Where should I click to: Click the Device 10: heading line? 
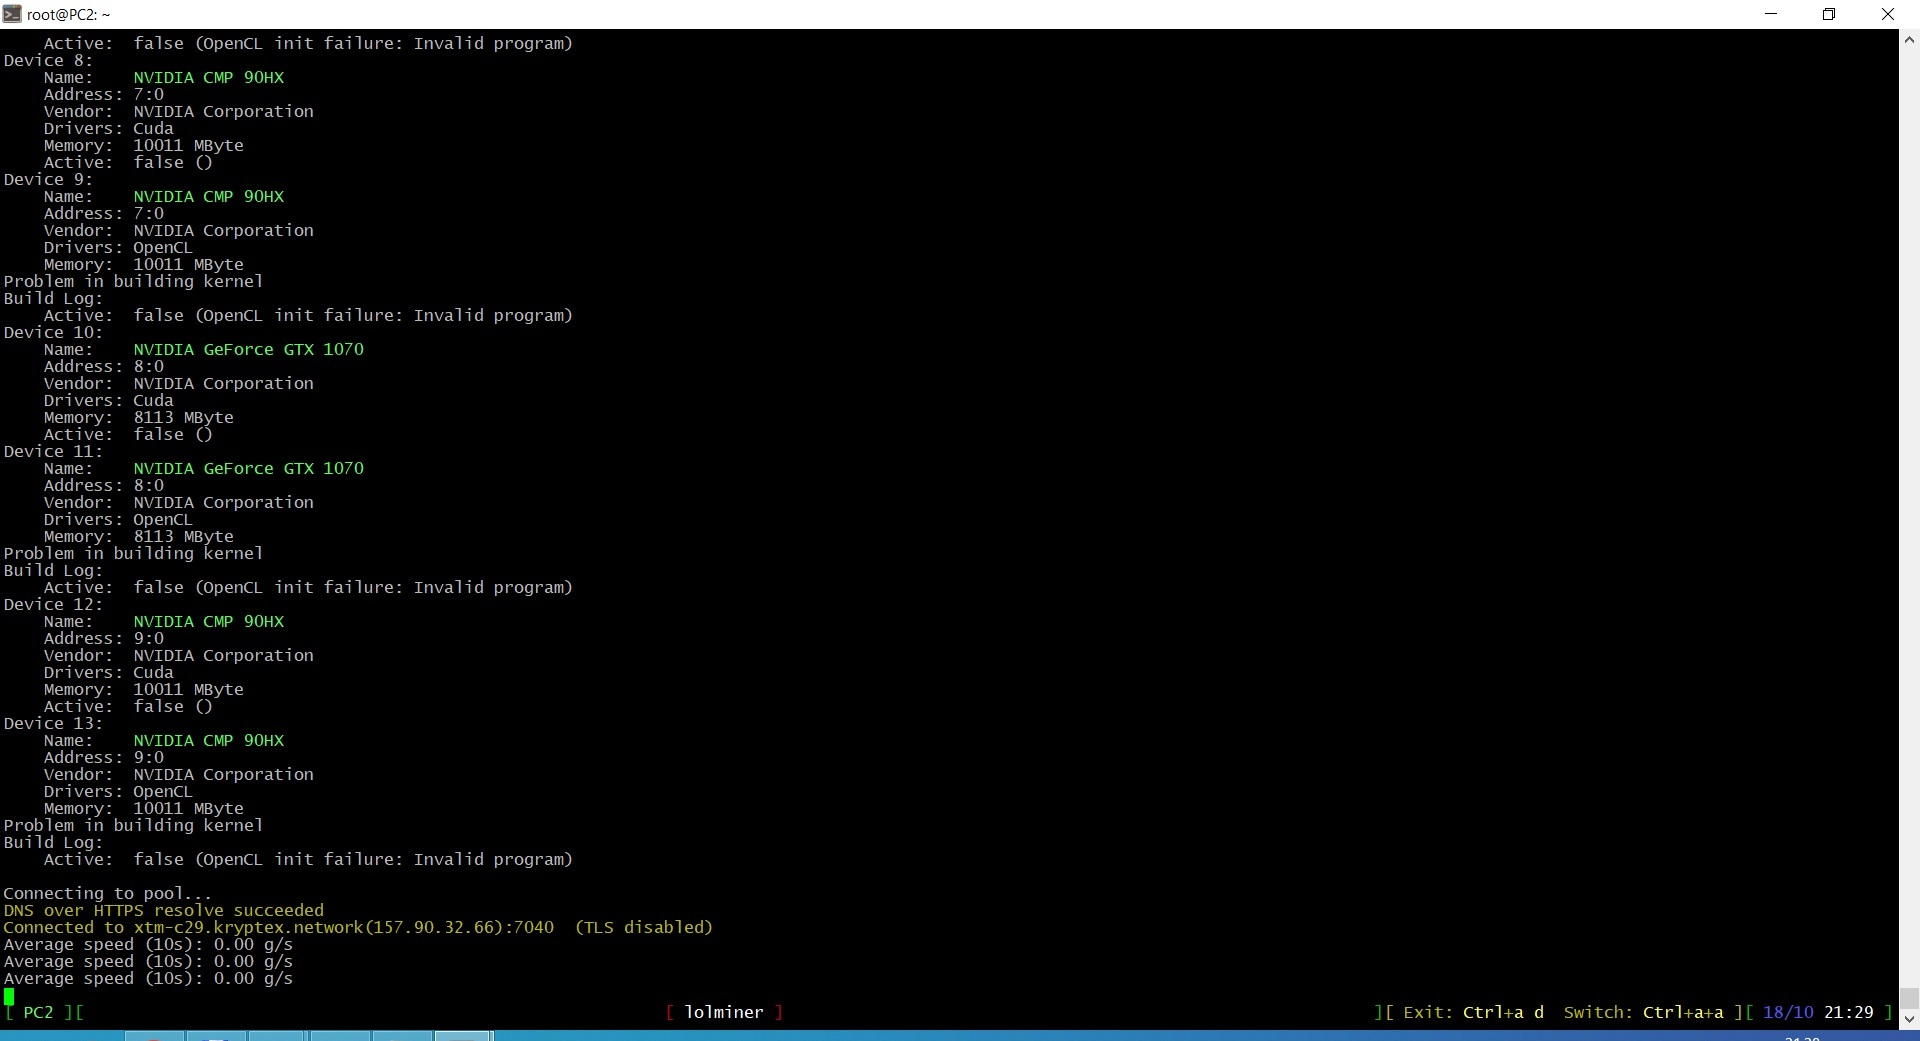coord(53,333)
